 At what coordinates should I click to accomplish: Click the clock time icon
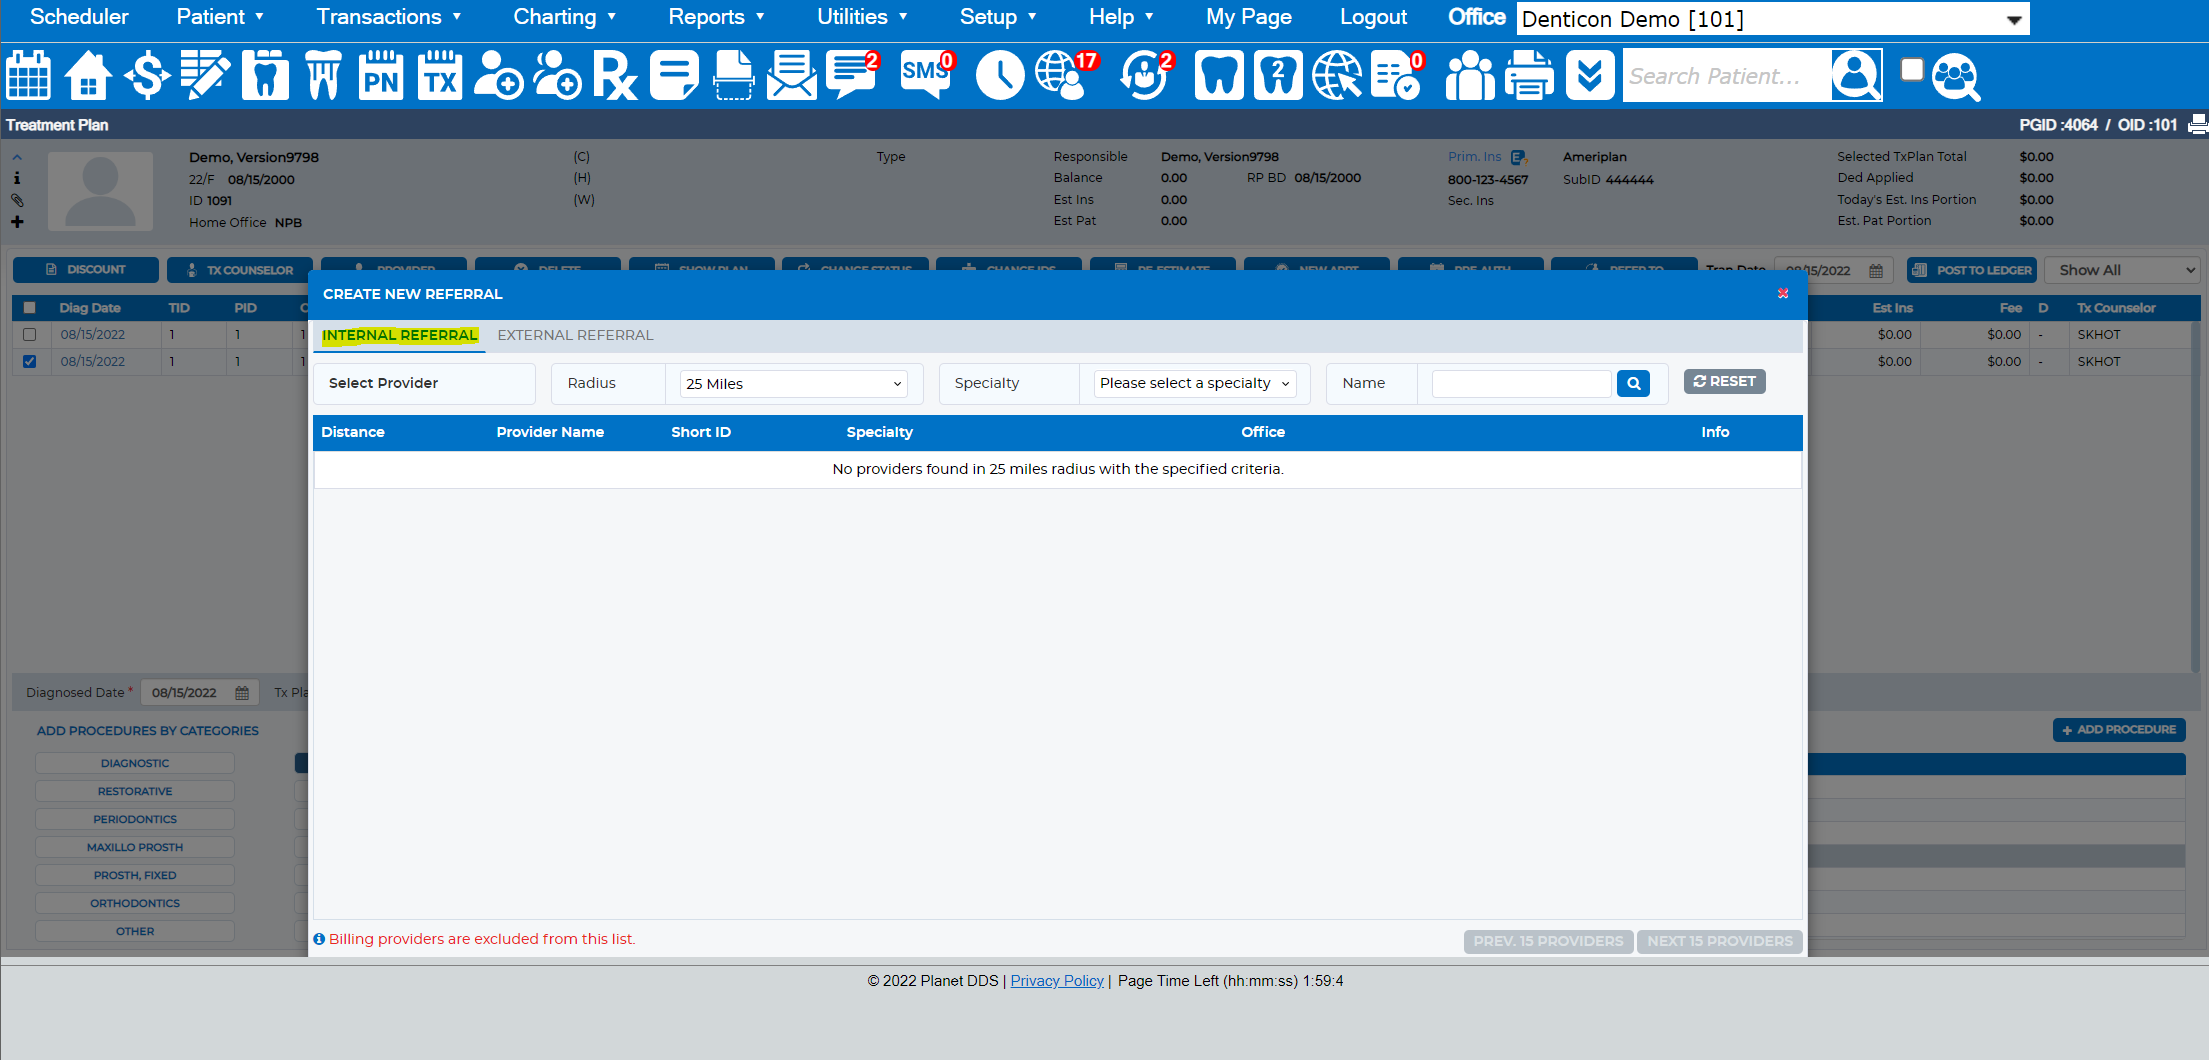click(x=1000, y=76)
